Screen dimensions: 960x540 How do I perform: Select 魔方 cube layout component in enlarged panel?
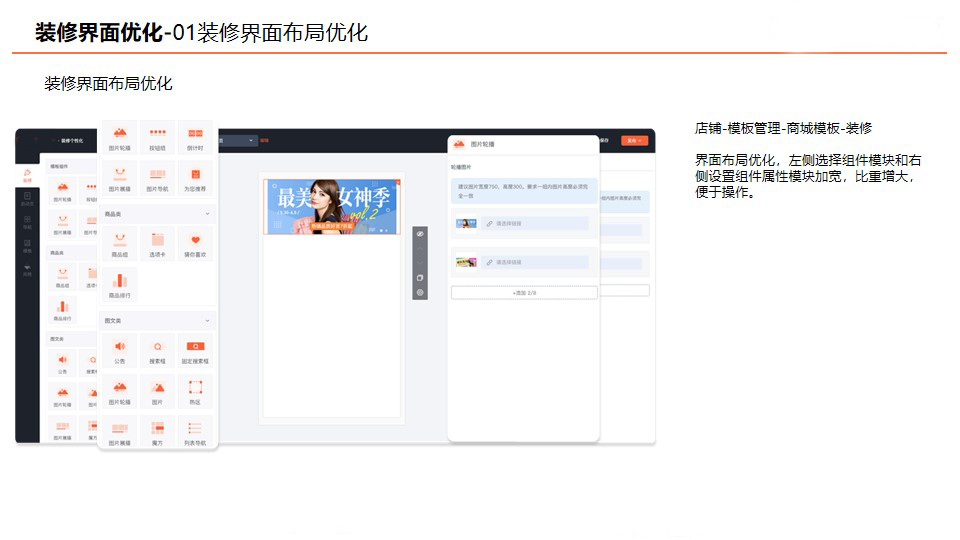[157, 432]
